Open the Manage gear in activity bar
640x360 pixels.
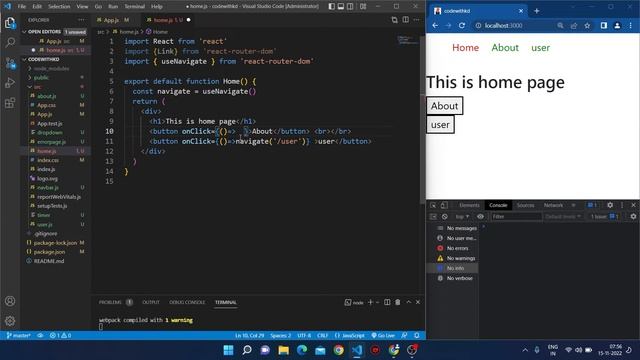10,321
